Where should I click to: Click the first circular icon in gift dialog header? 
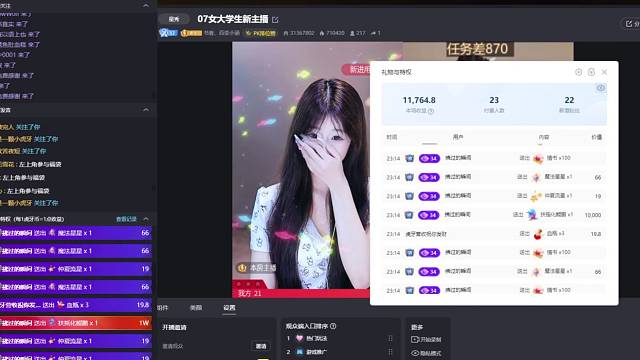pos(578,72)
